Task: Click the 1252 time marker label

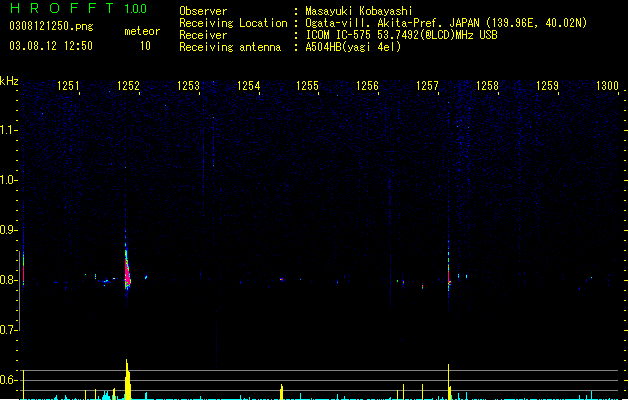Action: (128, 86)
